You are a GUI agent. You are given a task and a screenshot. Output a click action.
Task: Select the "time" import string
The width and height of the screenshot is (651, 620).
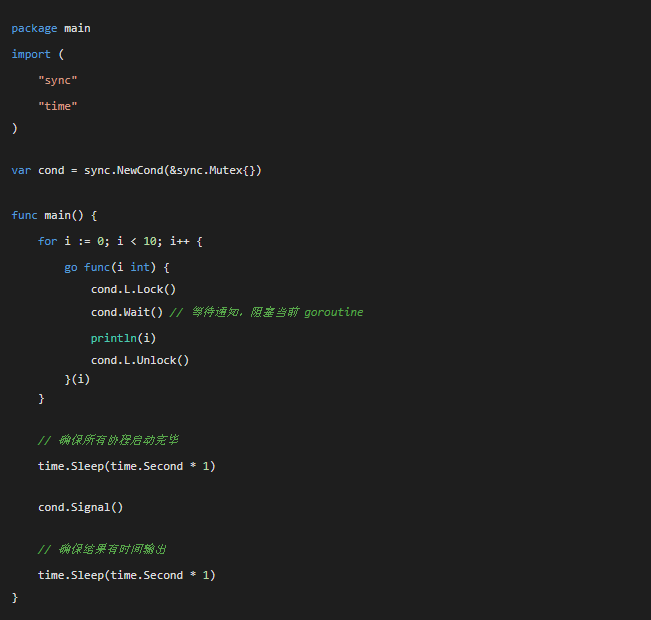[x=58, y=105]
